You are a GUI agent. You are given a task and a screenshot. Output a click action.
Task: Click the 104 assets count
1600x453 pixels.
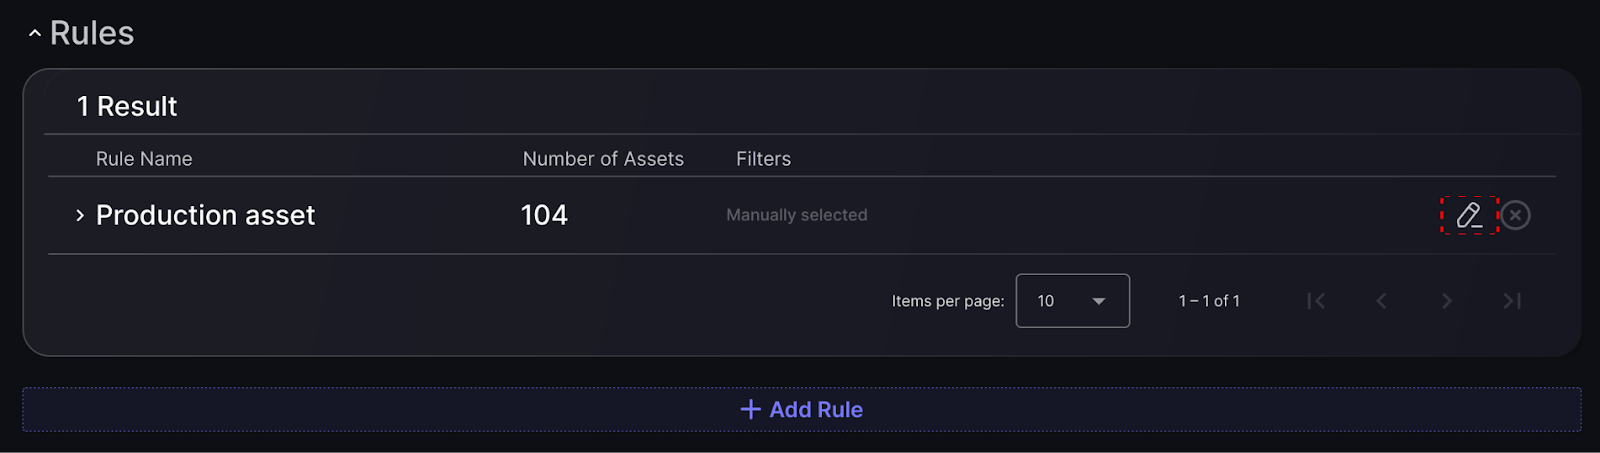[544, 215]
